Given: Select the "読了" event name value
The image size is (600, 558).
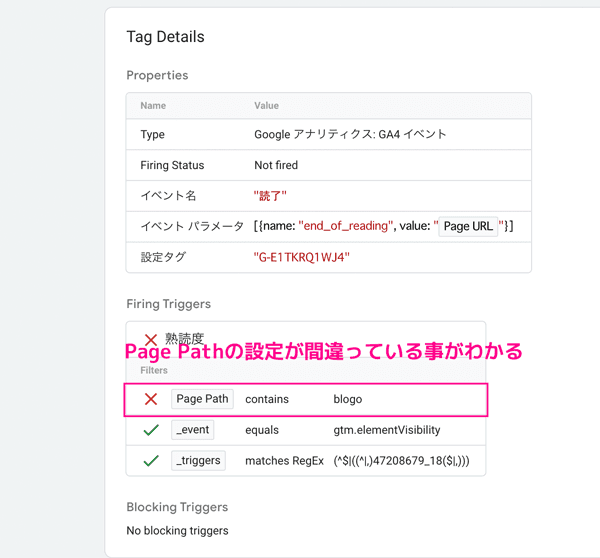Looking at the screenshot, I should click(270, 196).
